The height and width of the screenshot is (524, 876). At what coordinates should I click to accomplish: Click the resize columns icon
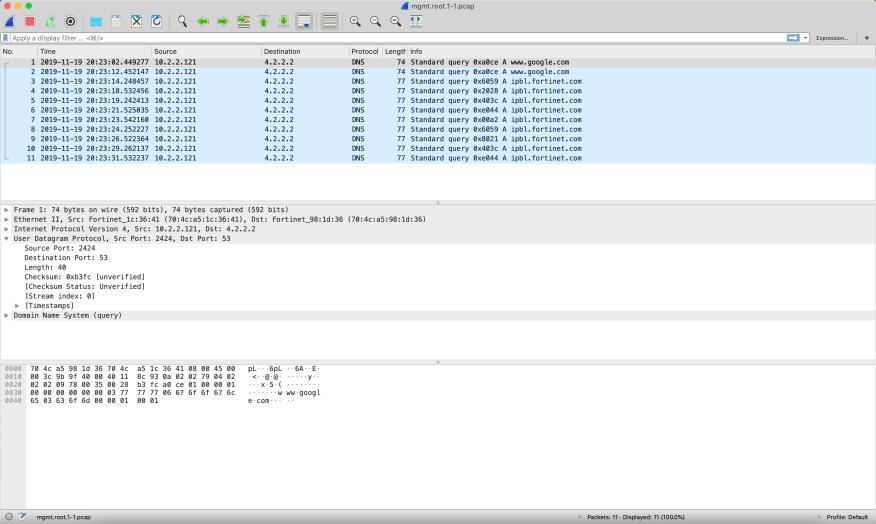416,21
